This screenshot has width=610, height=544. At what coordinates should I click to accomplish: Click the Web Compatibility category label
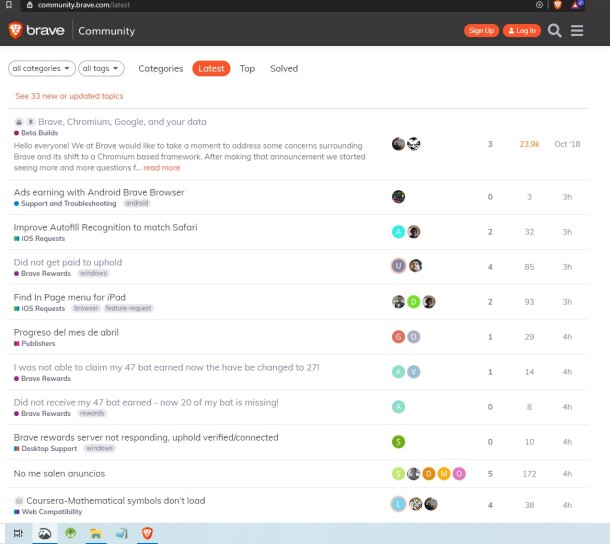(48, 512)
